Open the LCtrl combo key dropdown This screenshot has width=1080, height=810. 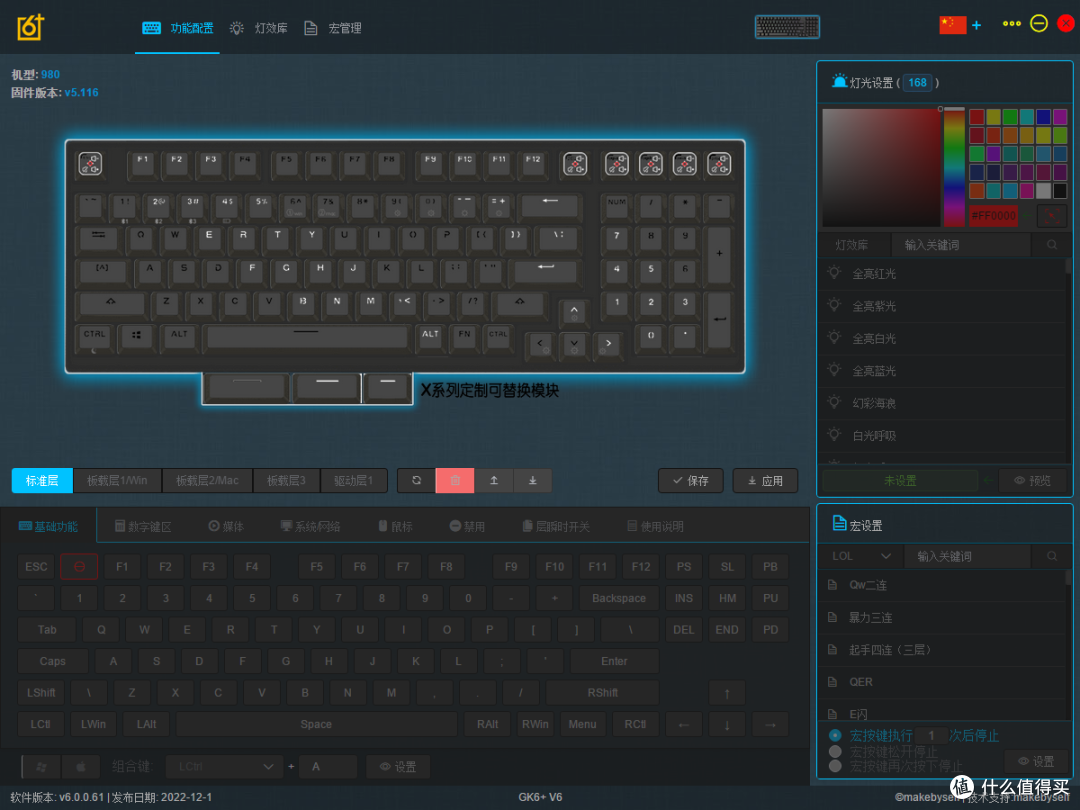tap(225, 766)
